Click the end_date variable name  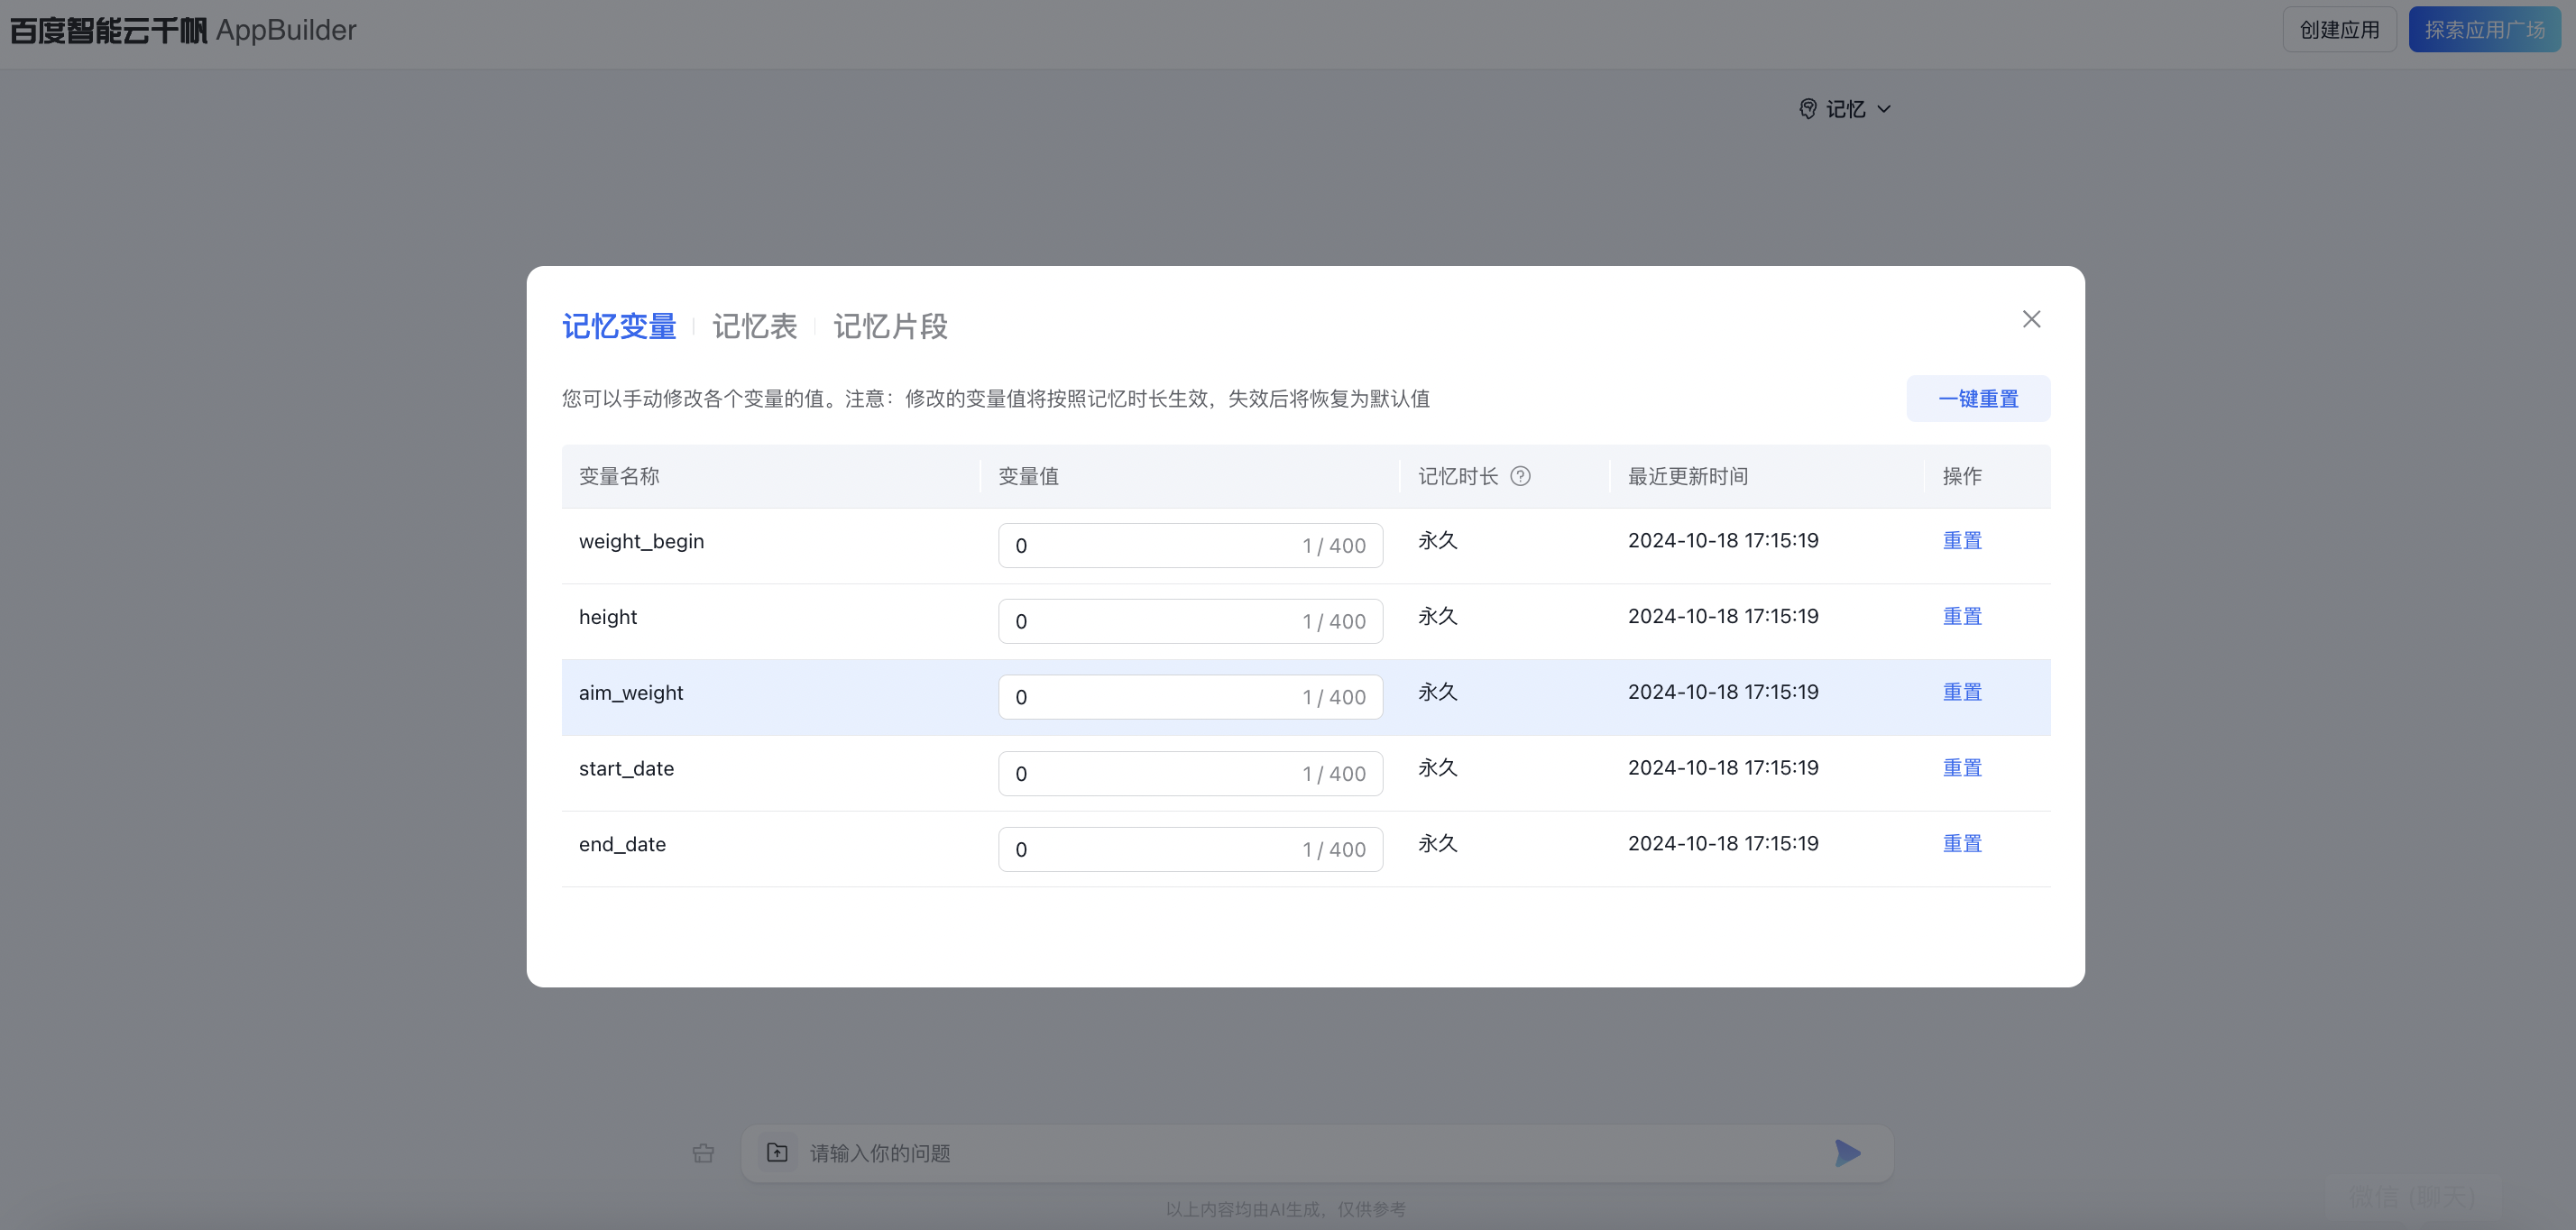tap(622, 846)
